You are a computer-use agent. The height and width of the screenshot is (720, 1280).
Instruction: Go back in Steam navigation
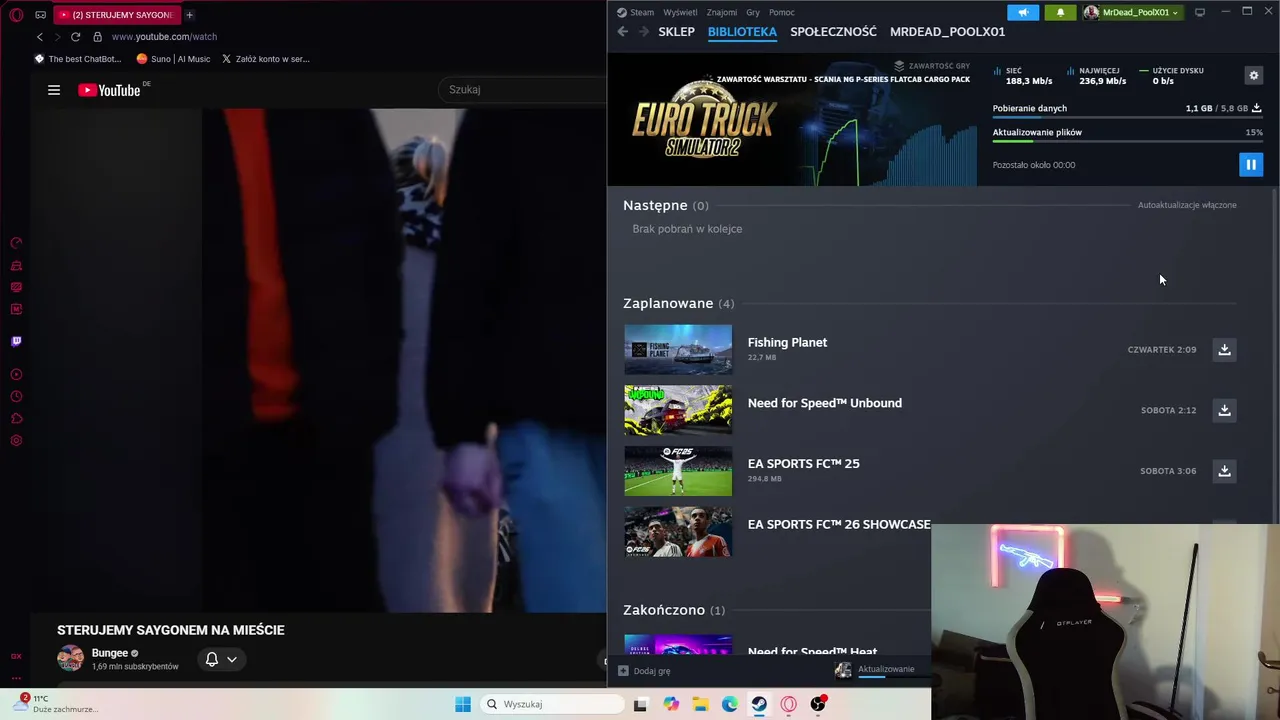tap(623, 32)
